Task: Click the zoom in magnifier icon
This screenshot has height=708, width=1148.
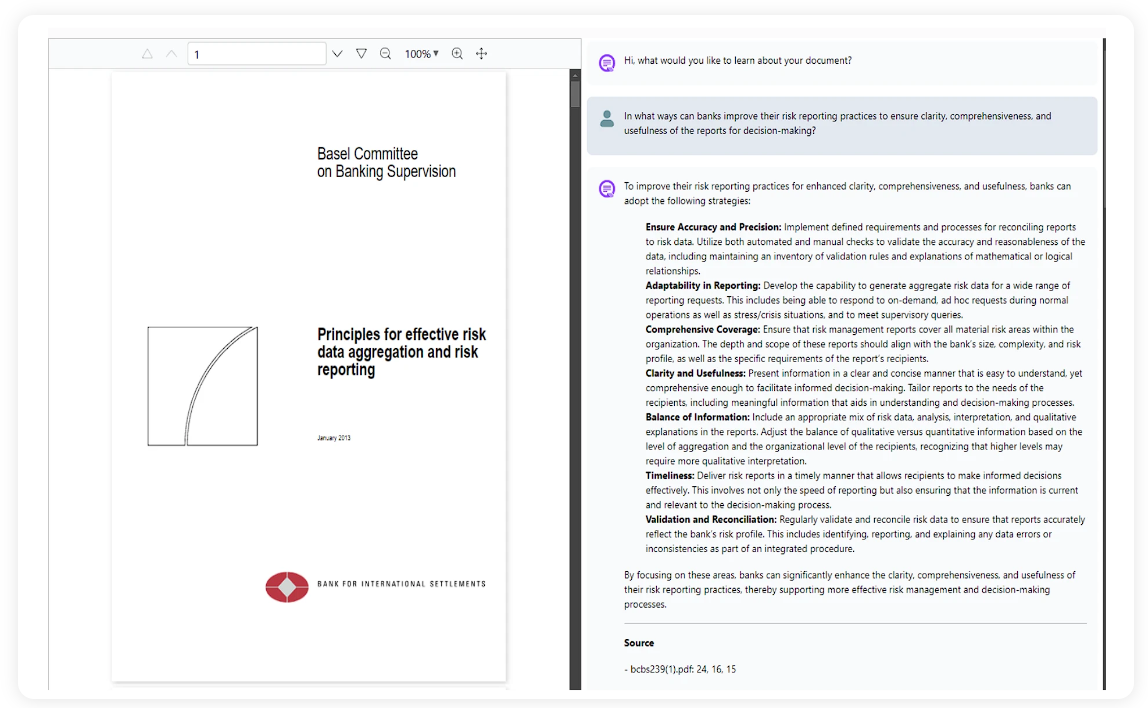Action: 457,53
